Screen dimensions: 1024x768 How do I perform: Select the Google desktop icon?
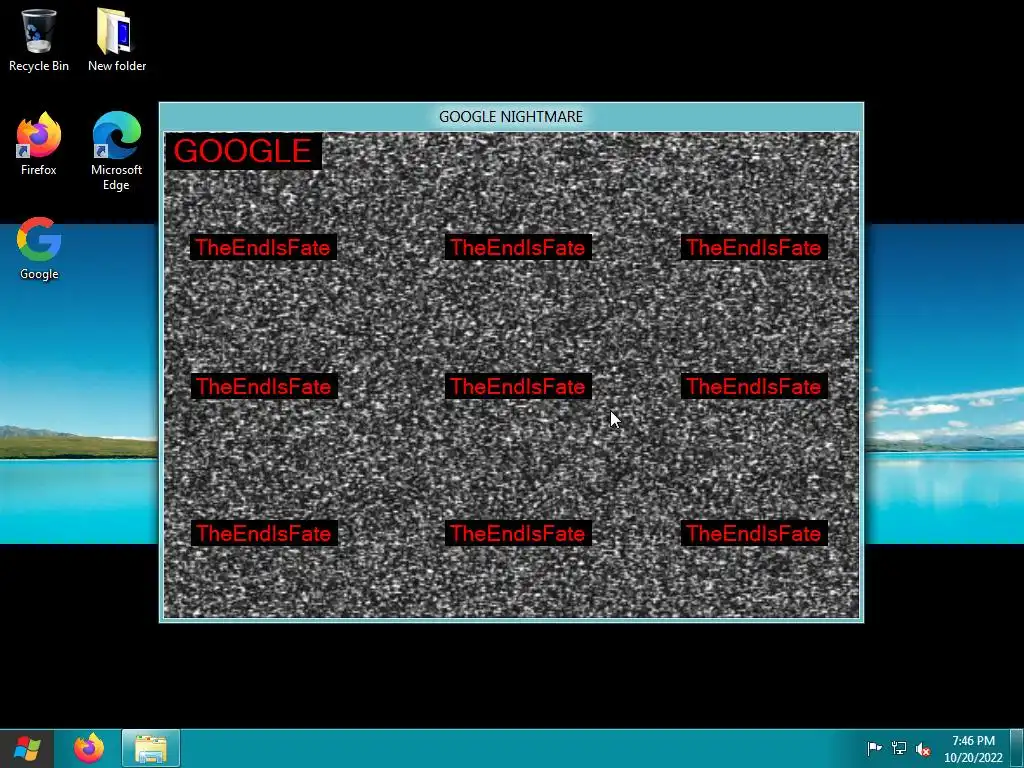[39, 249]
